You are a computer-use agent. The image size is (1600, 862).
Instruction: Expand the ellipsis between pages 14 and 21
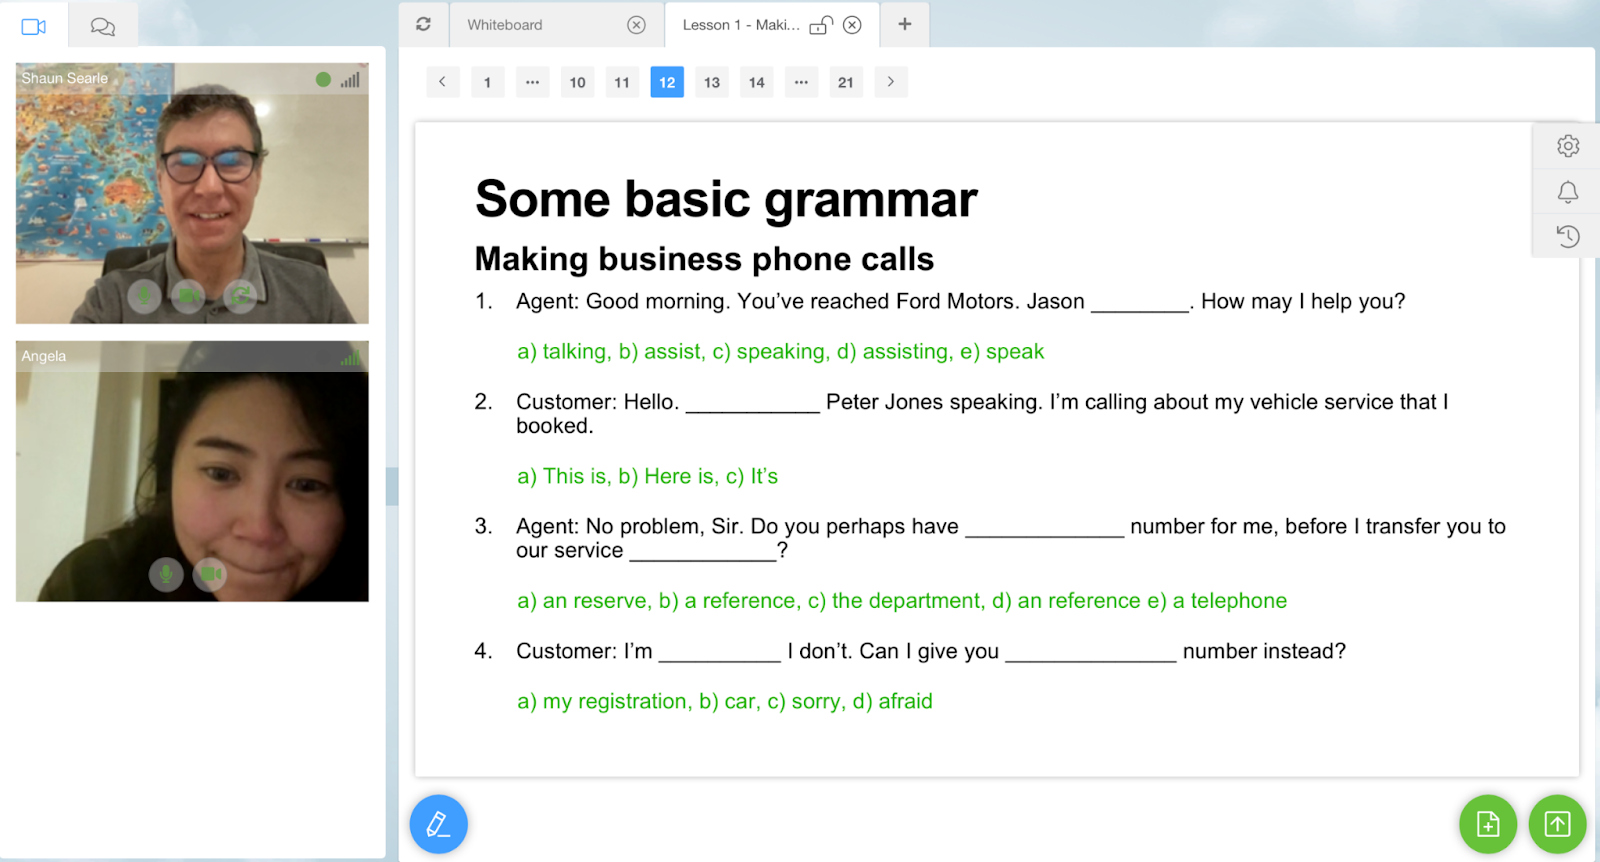(801, 82)
